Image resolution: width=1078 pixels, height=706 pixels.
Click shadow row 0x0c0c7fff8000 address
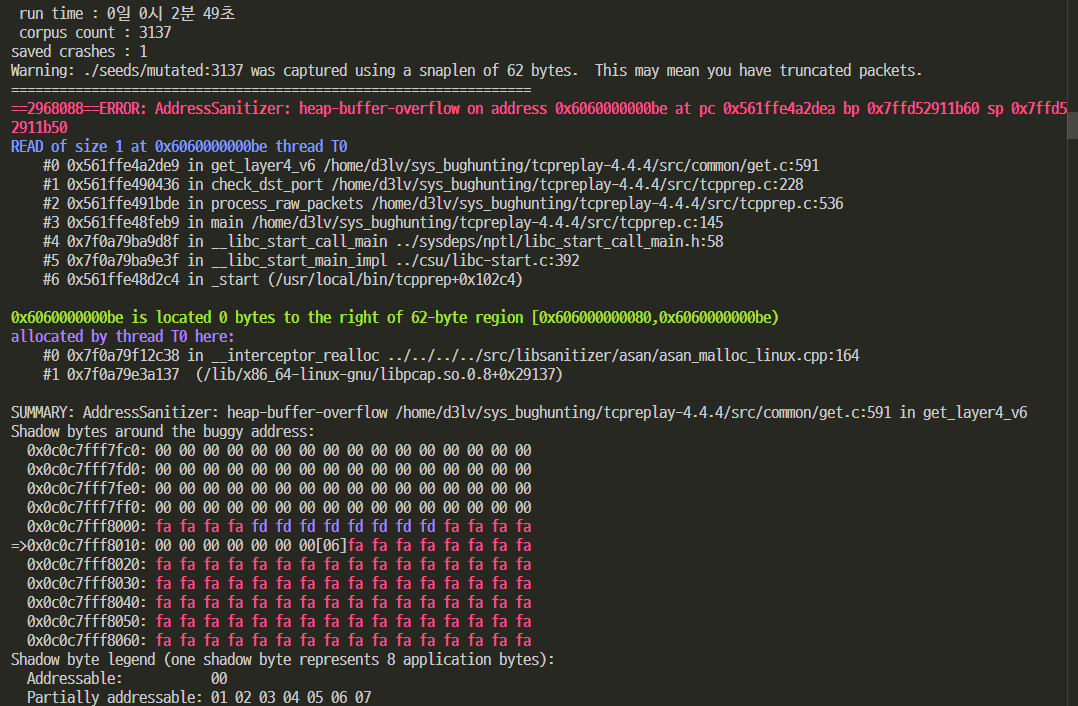pos(87,527)
